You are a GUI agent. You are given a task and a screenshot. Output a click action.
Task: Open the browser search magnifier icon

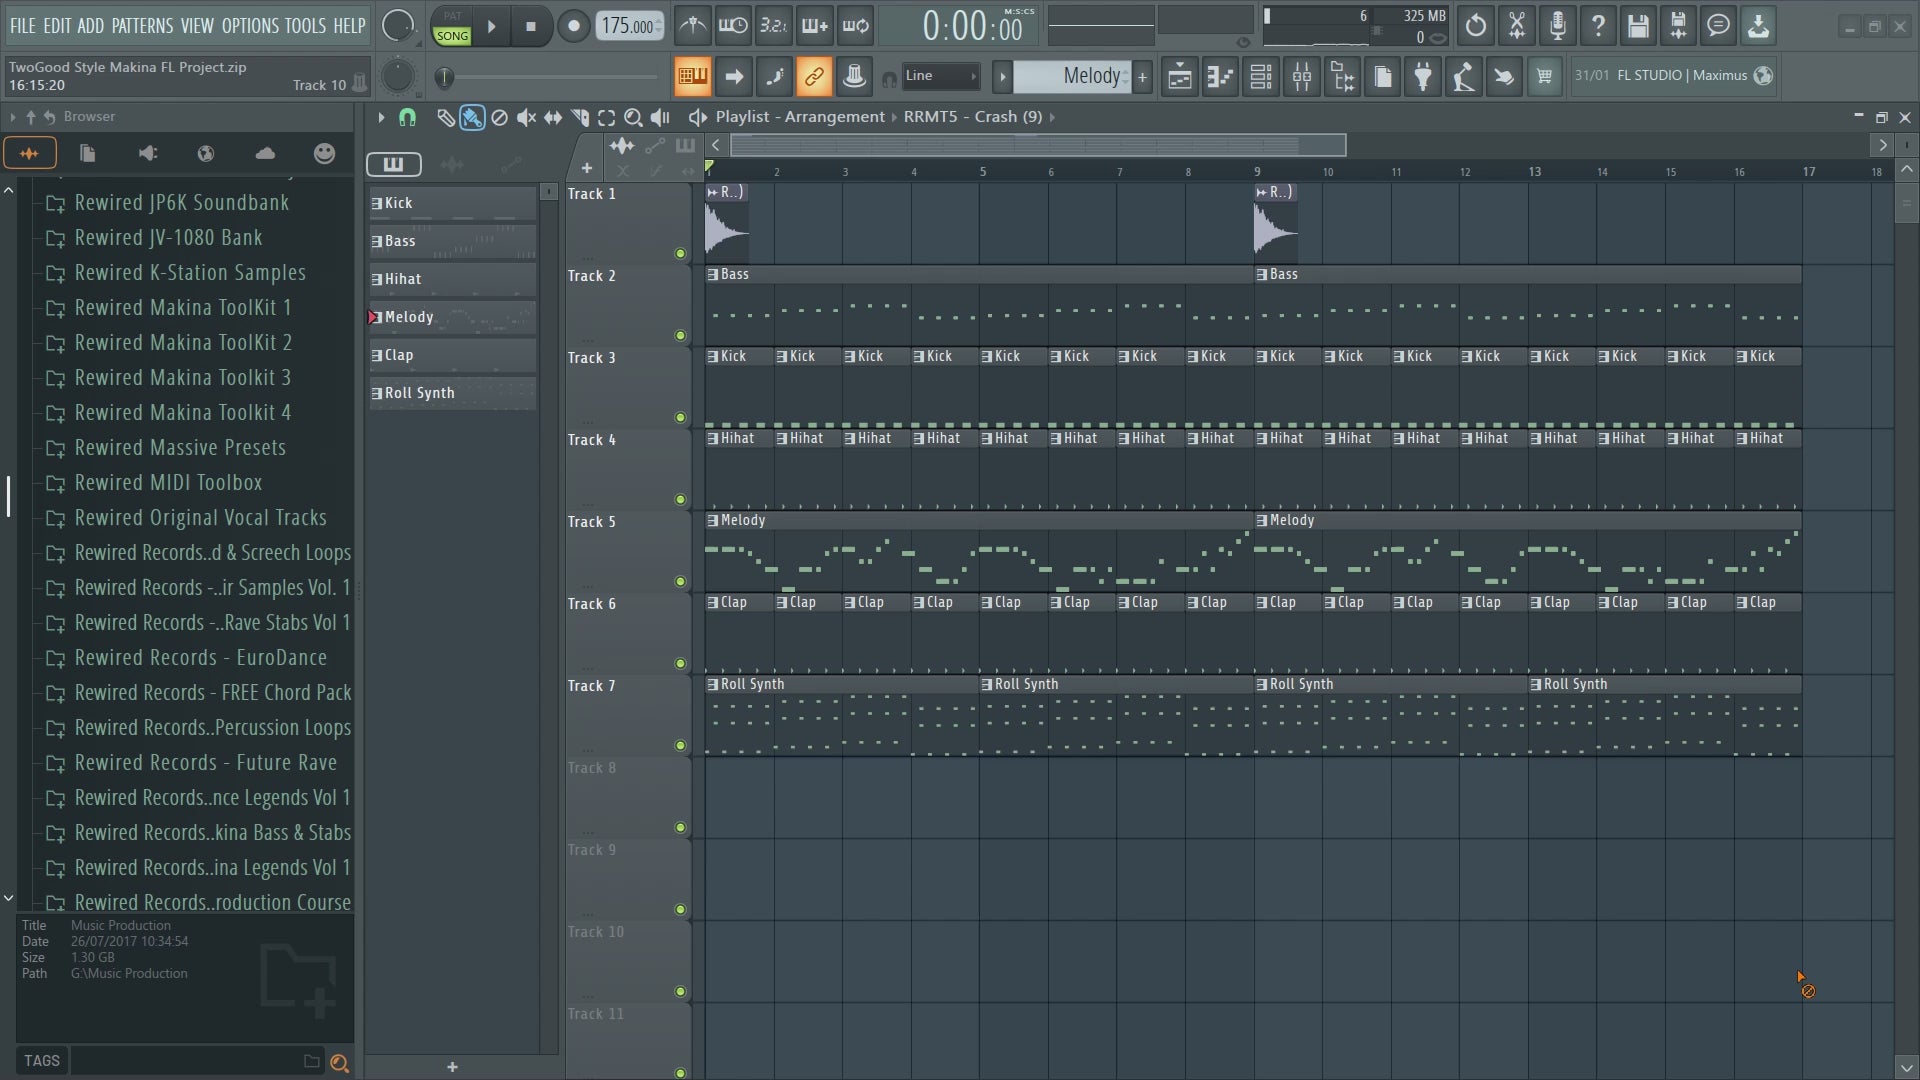click(x=340, y=1063)
